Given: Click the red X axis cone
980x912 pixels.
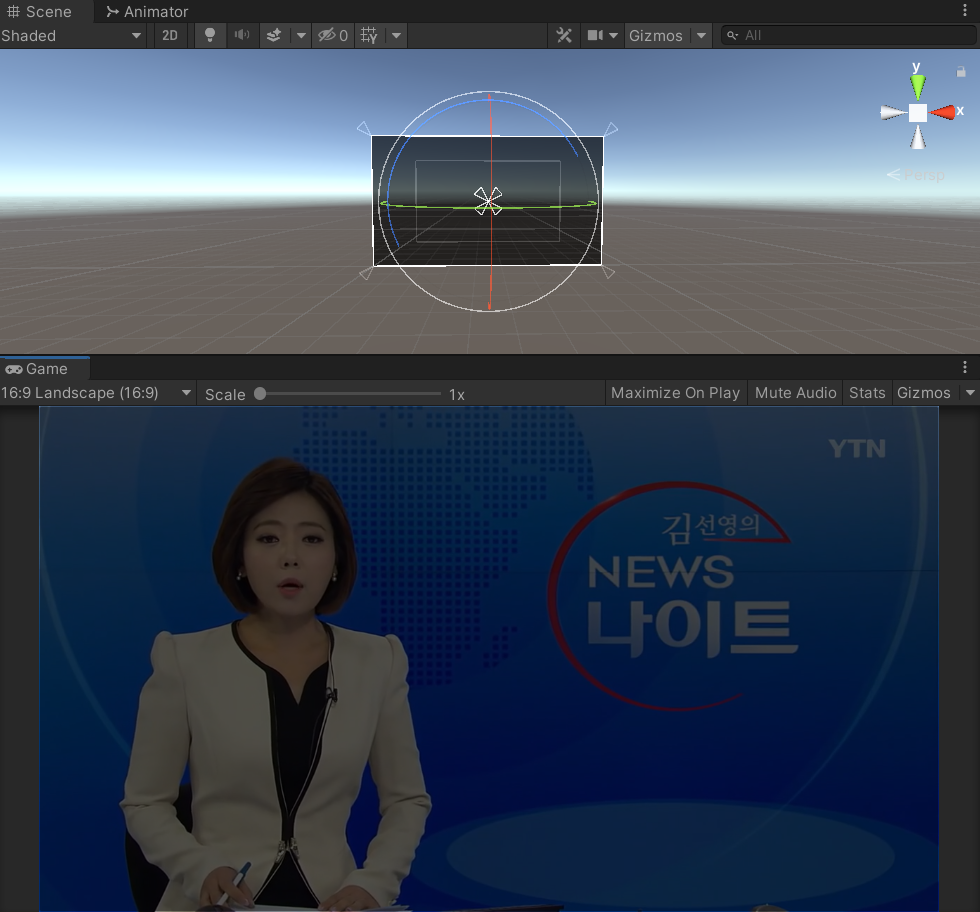Looking at the screenshot, I should [943, 113].
